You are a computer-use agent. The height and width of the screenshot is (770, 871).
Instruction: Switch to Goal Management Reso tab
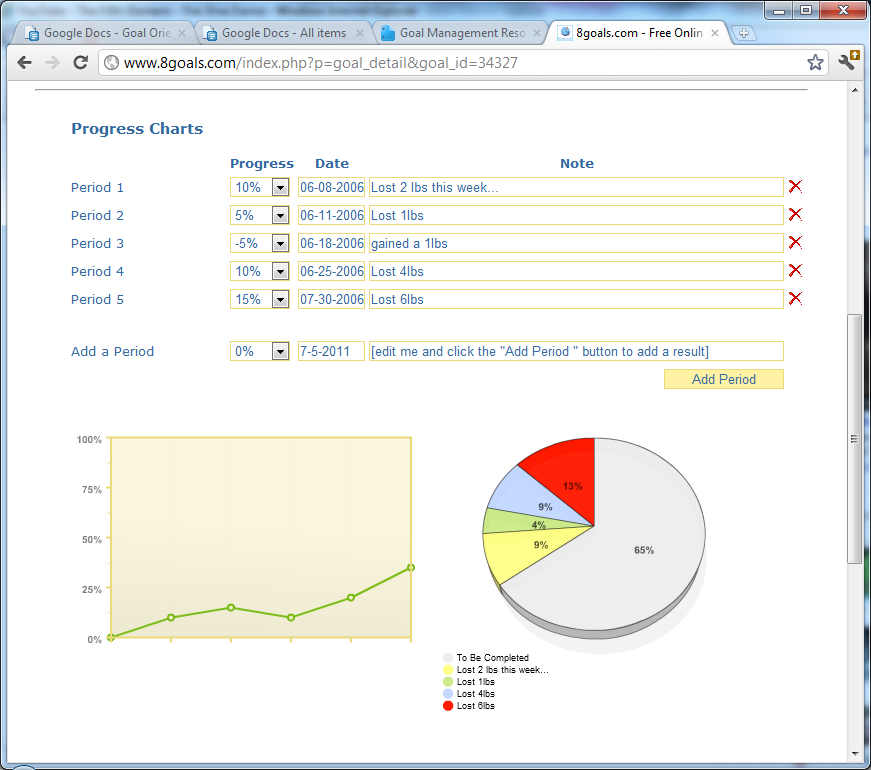pos(460,33)
